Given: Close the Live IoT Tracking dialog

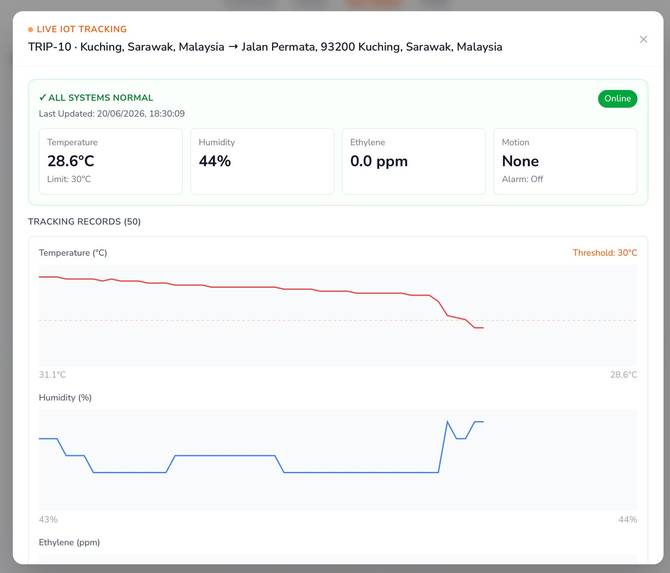Looking at the screenshot, I should [x=643, y=39].
